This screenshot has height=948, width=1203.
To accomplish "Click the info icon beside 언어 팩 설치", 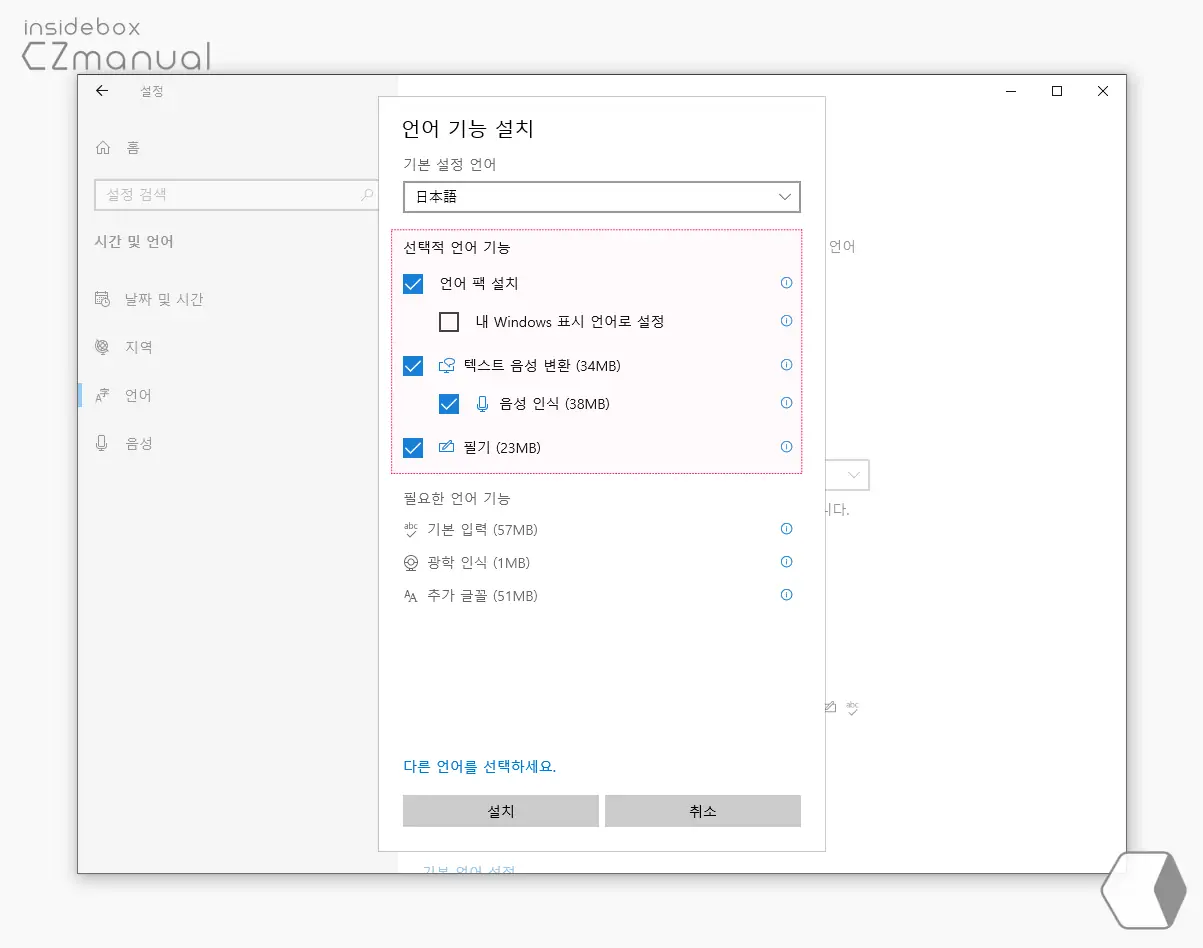I will (x=786, y=283).
